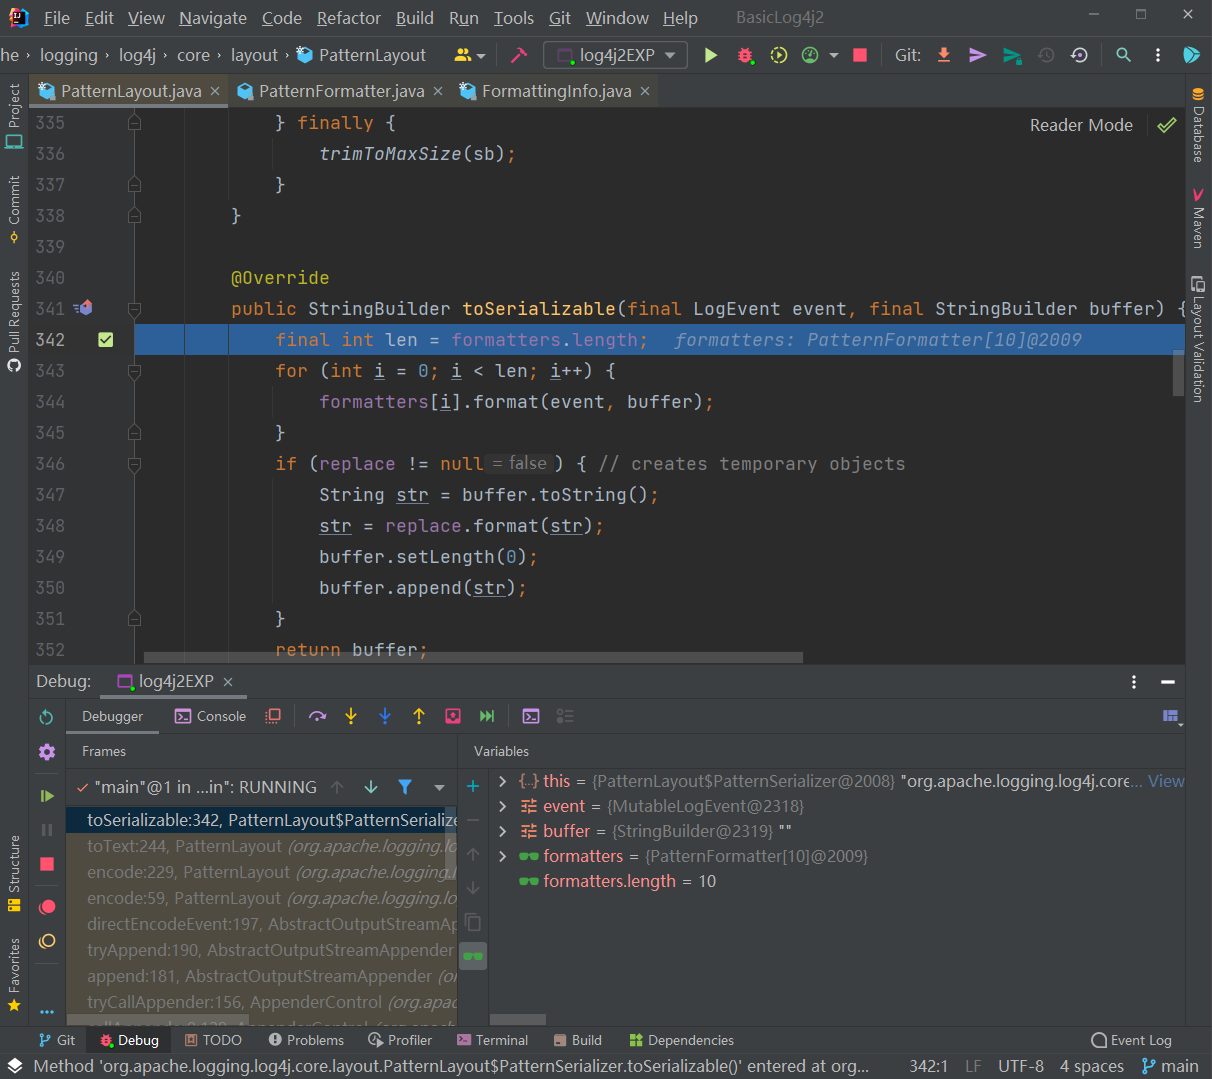Resume the program in debug sidebar
This screenshot has height=1079, width=1212.
point(47,796)
